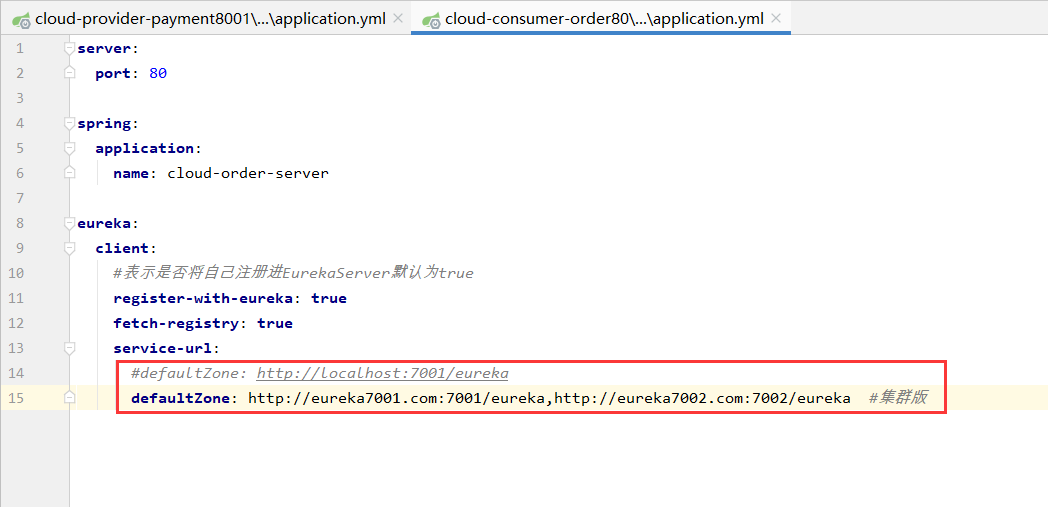Open the http://localhost:7001/eureka link
Viewport: 1048px width, 507px height.
[382, 373]
